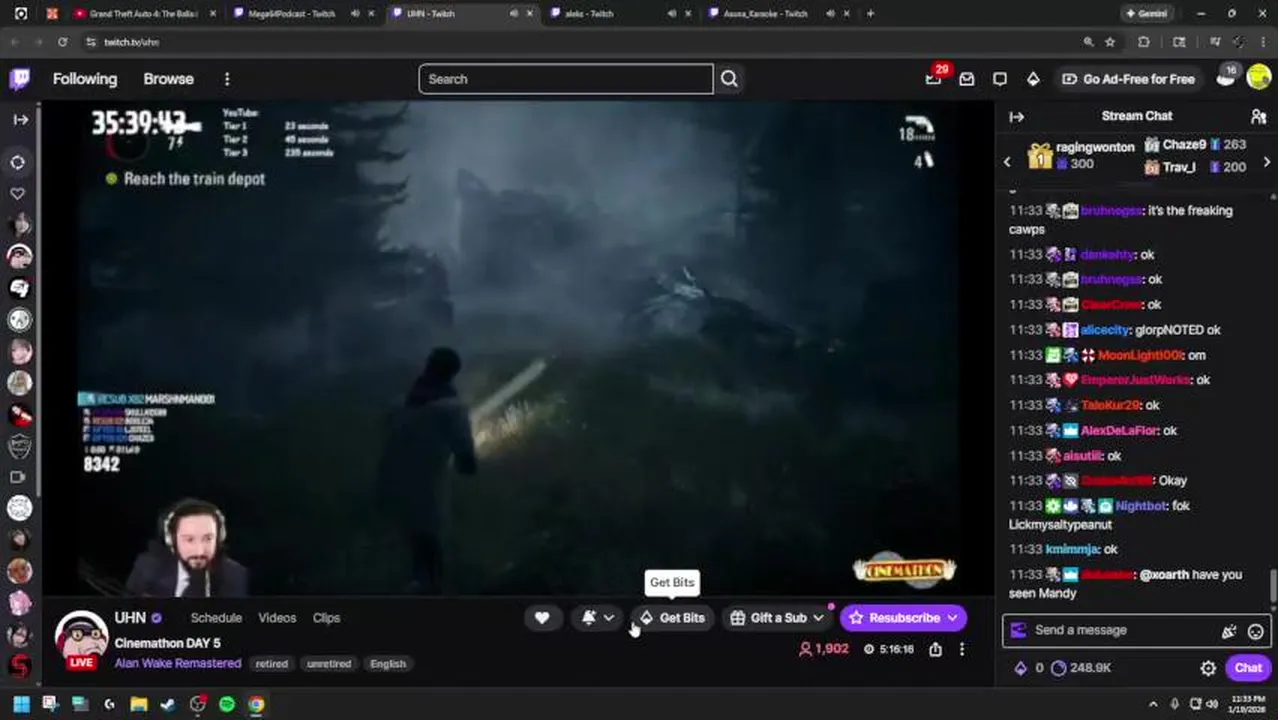The width and height of the screenshot is (1278, 720).
Task: Click the purple Chat send button
Action: (x=1248, y=668)
